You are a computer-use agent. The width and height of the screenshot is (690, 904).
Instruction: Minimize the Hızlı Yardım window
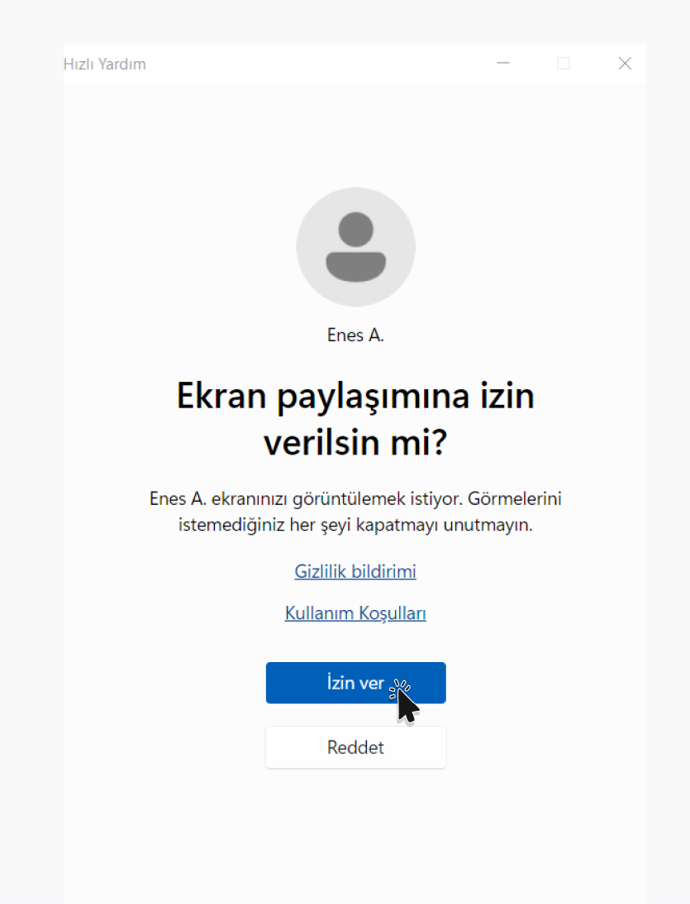tap(503, 63)
